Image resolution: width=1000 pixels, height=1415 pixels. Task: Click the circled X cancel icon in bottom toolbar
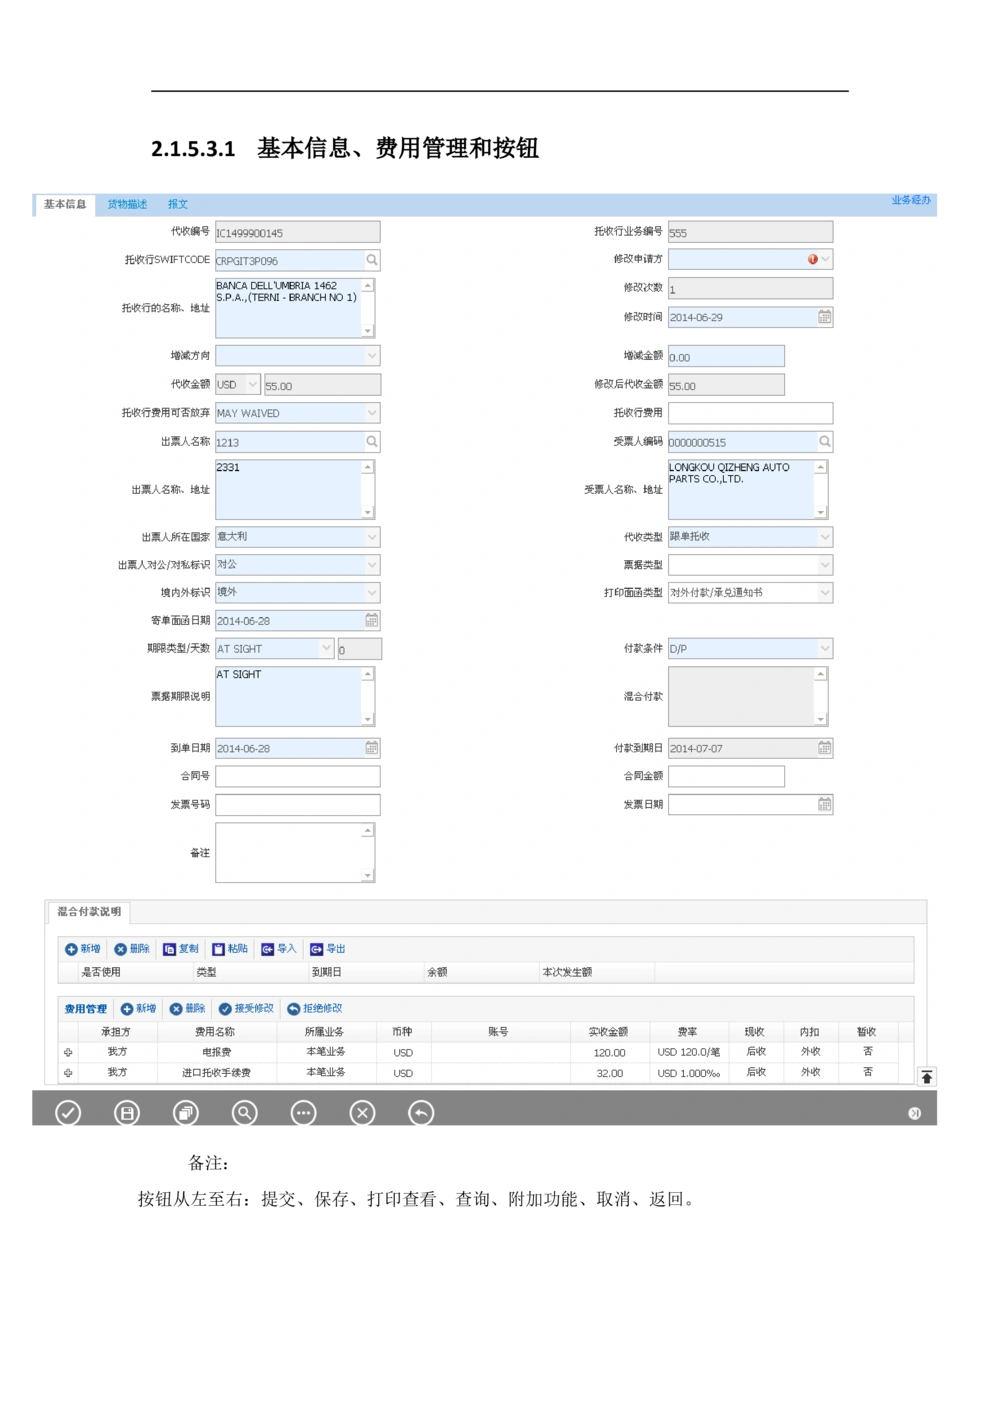tap(363, 1113)
